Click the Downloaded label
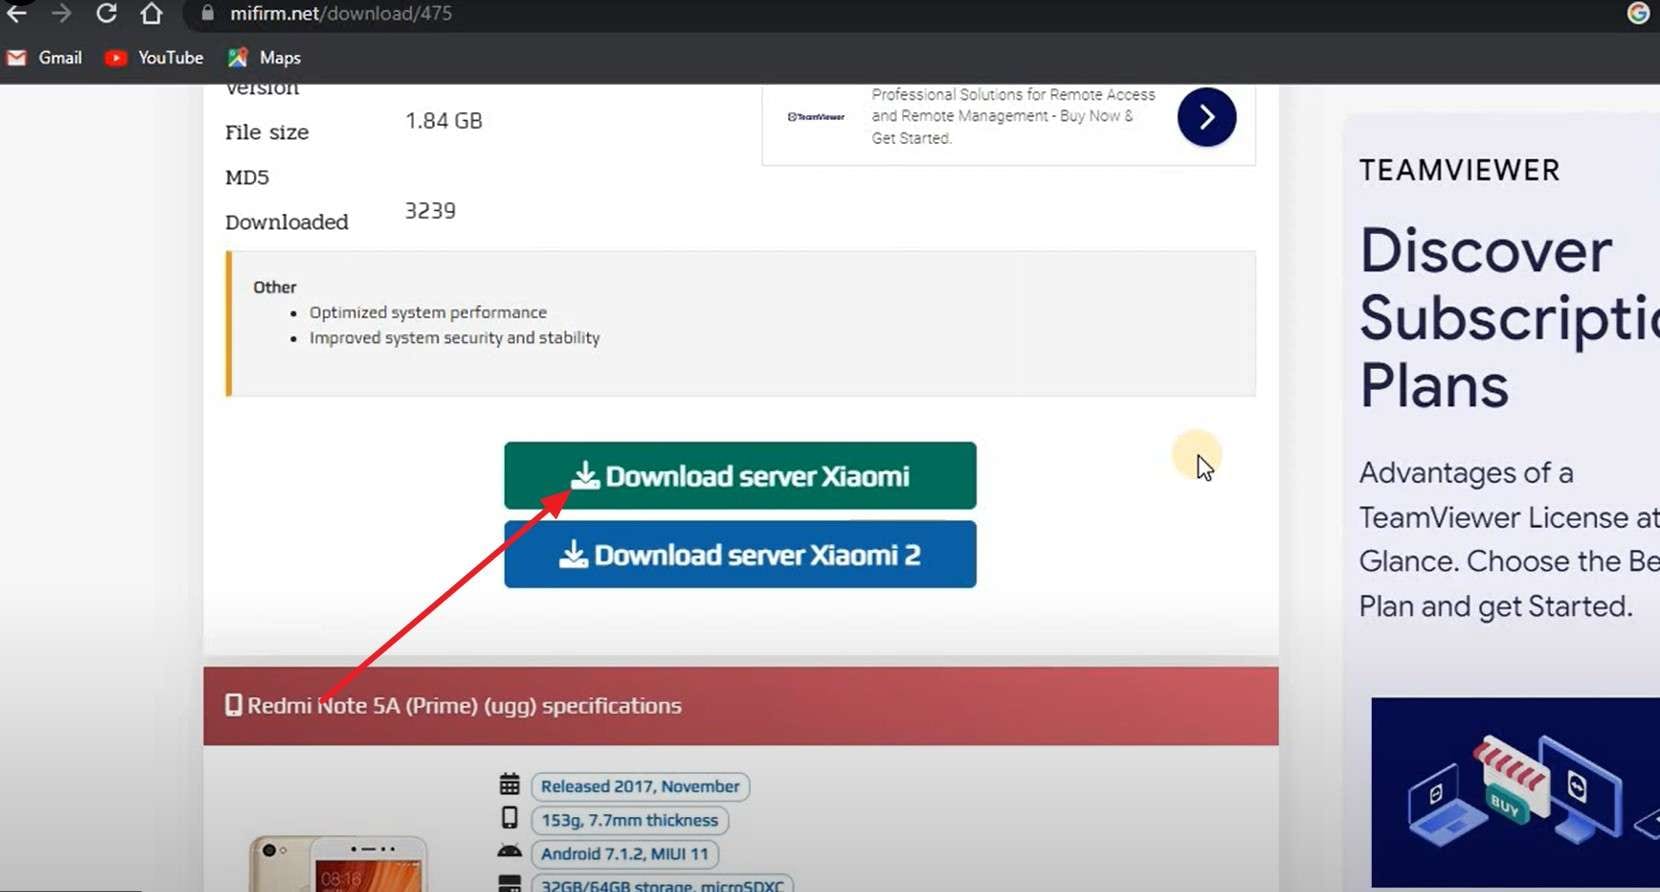Image resolution: width=1660 pixels, height=892 pixels. click(287, 222)
